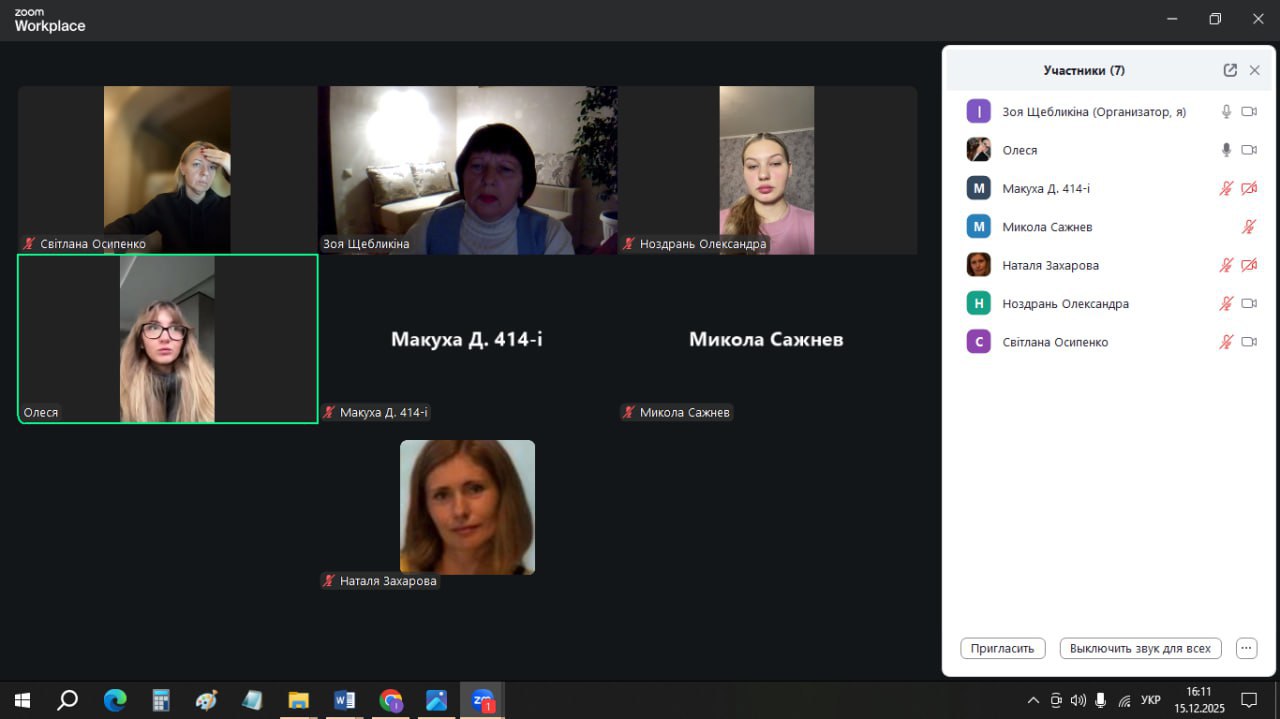The width and height of the screenshot is (1280, 719).
Task: Open Microsoft Word from the taskbar
Action: click(x=345, y=700)
